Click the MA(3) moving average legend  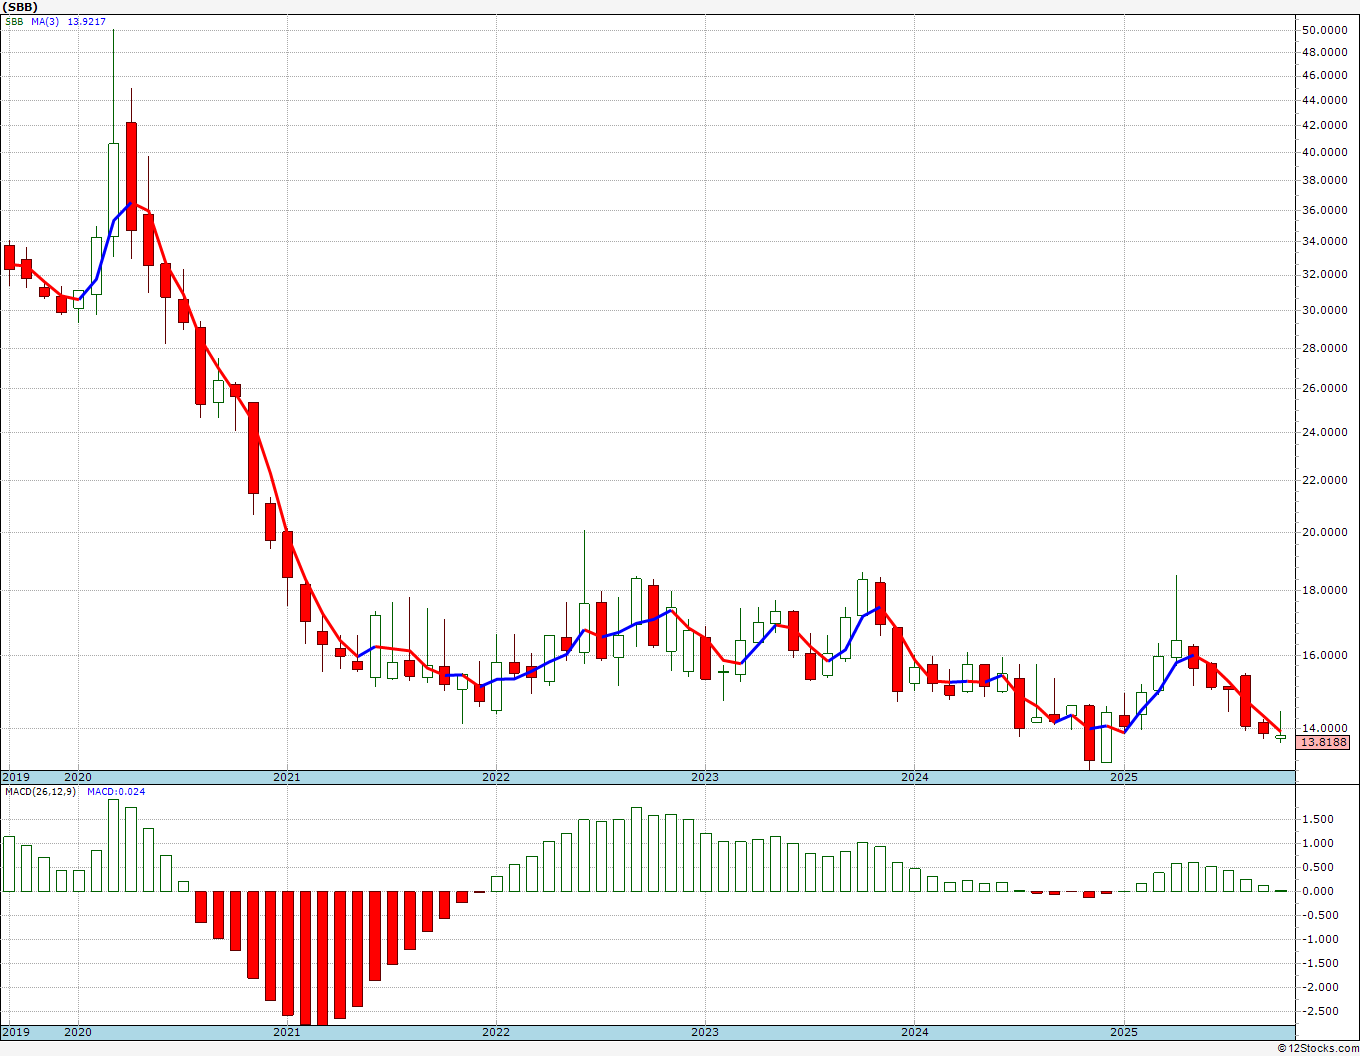(46, 22)
